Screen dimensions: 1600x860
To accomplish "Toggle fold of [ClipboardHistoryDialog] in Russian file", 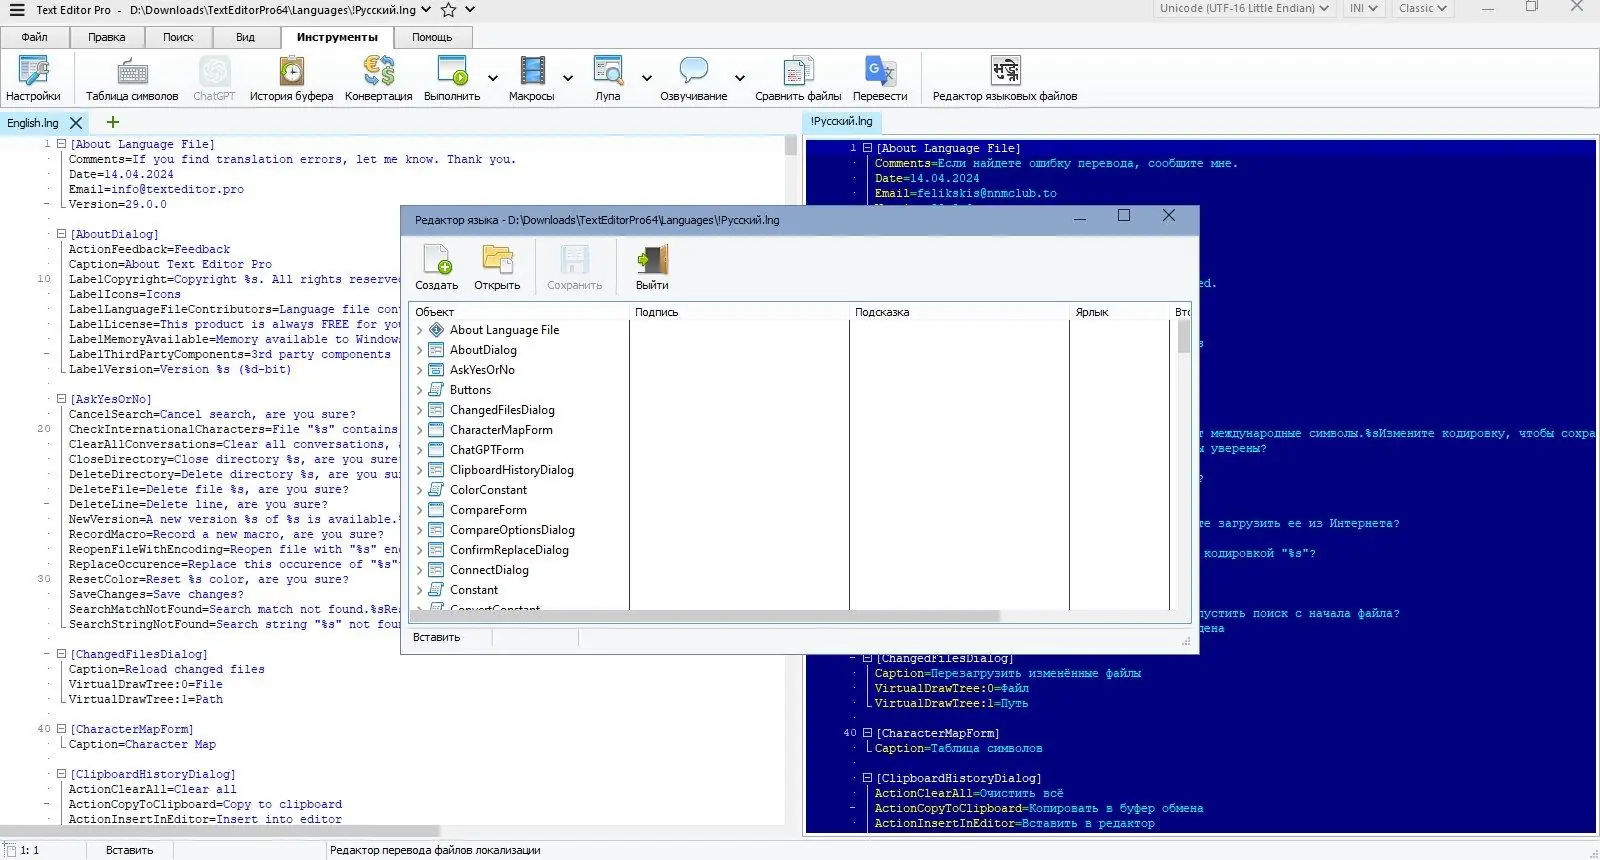I will [x=867, y=778].
